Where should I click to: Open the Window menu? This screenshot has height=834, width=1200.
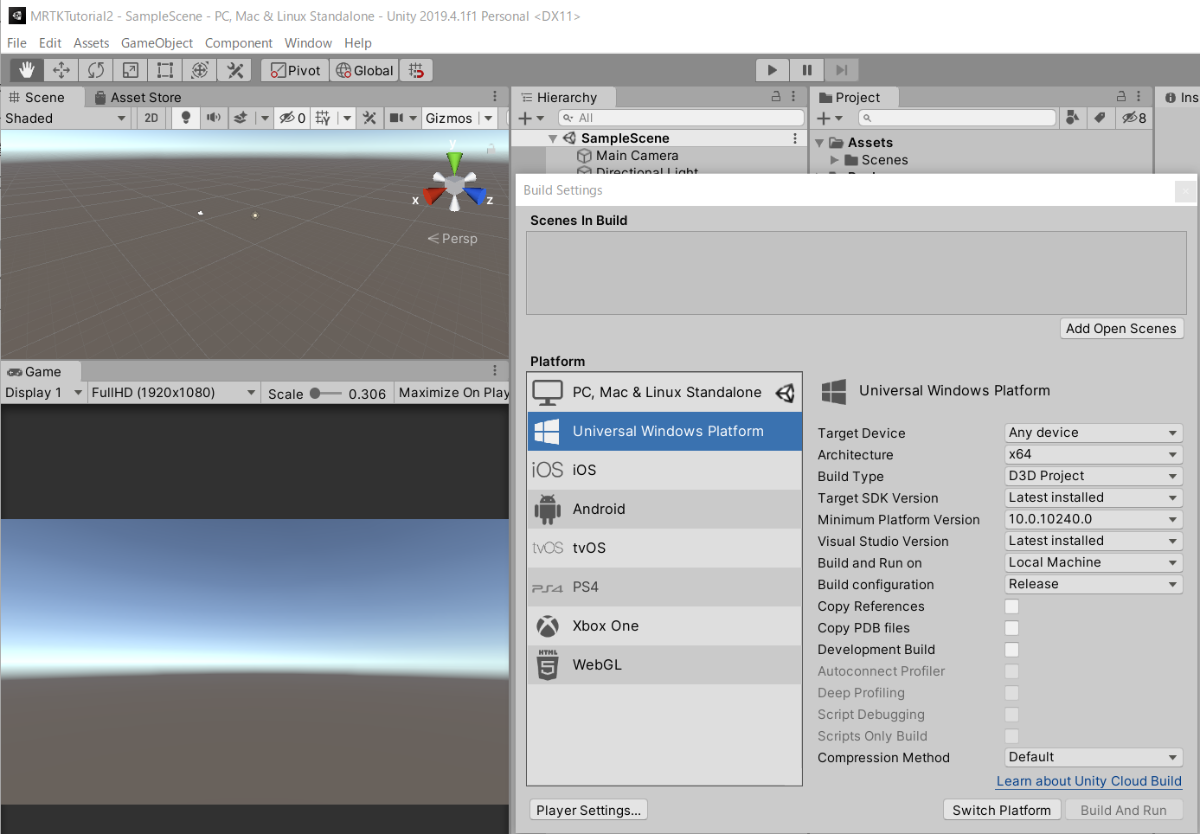(308, 43)
